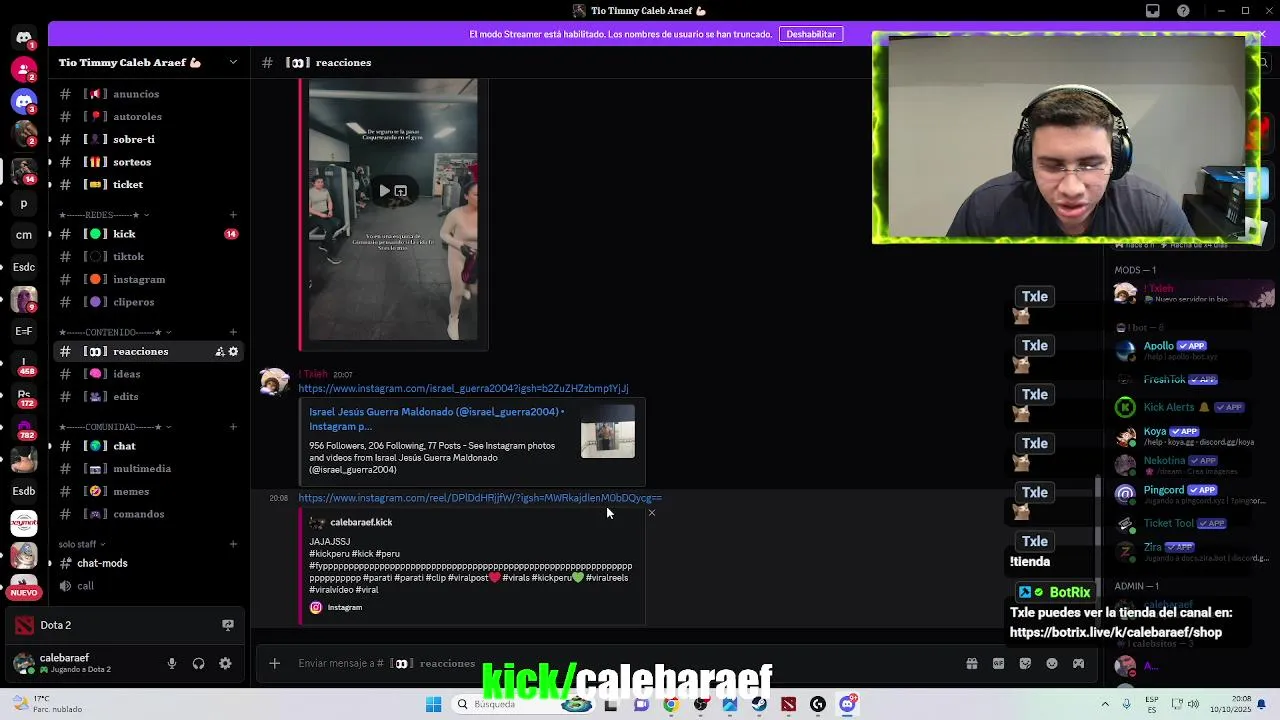Open the ideas channel

coord(149,374)
